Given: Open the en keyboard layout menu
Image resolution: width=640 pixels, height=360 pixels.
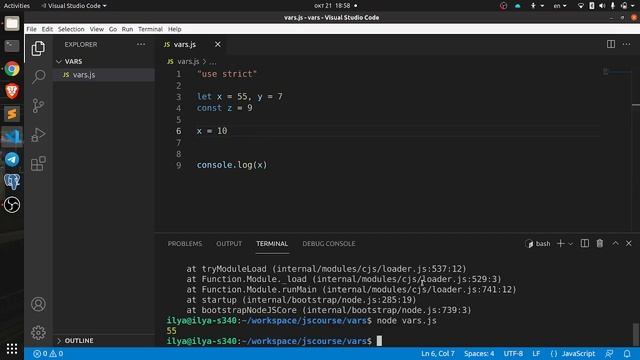Looking at the screenshot, I should click(x=560, y=6).
